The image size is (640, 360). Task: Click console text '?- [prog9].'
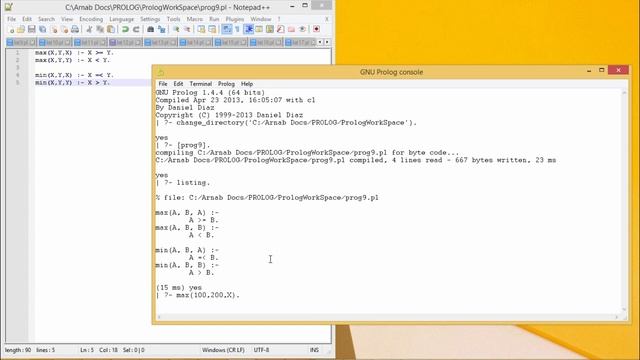point(187,145)
